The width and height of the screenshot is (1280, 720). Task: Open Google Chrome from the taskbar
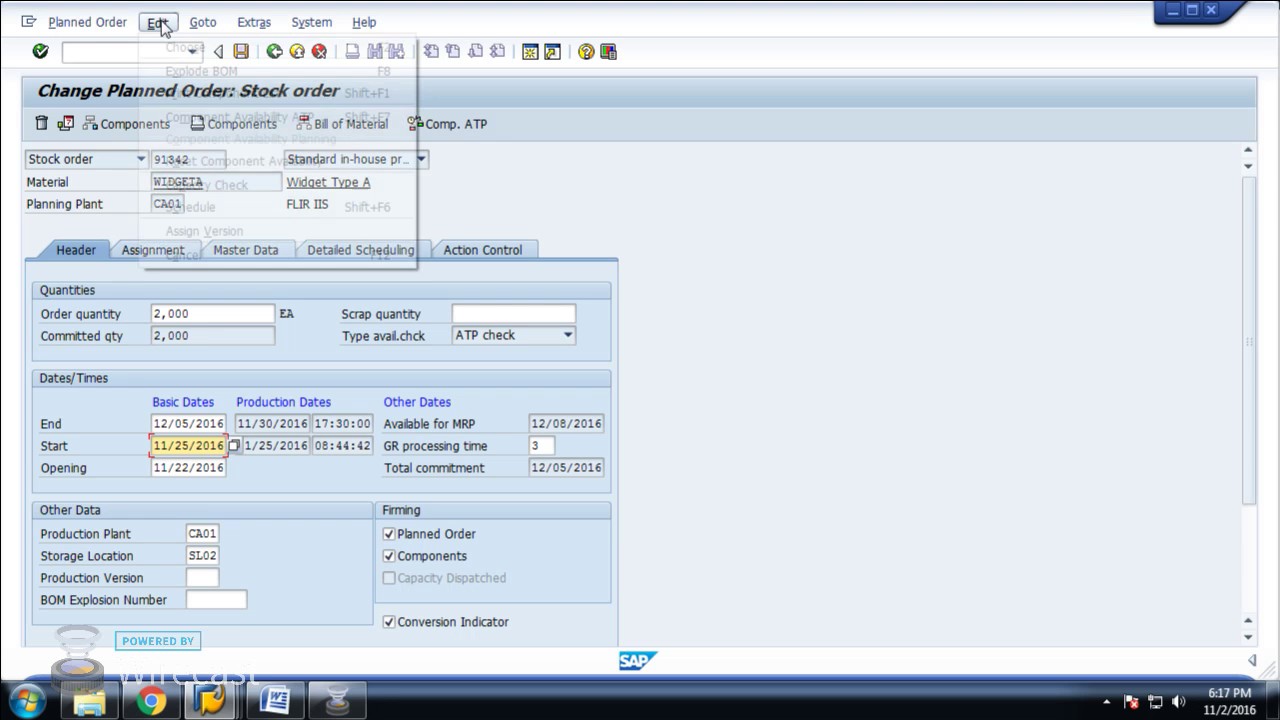(x=152, y=701)
